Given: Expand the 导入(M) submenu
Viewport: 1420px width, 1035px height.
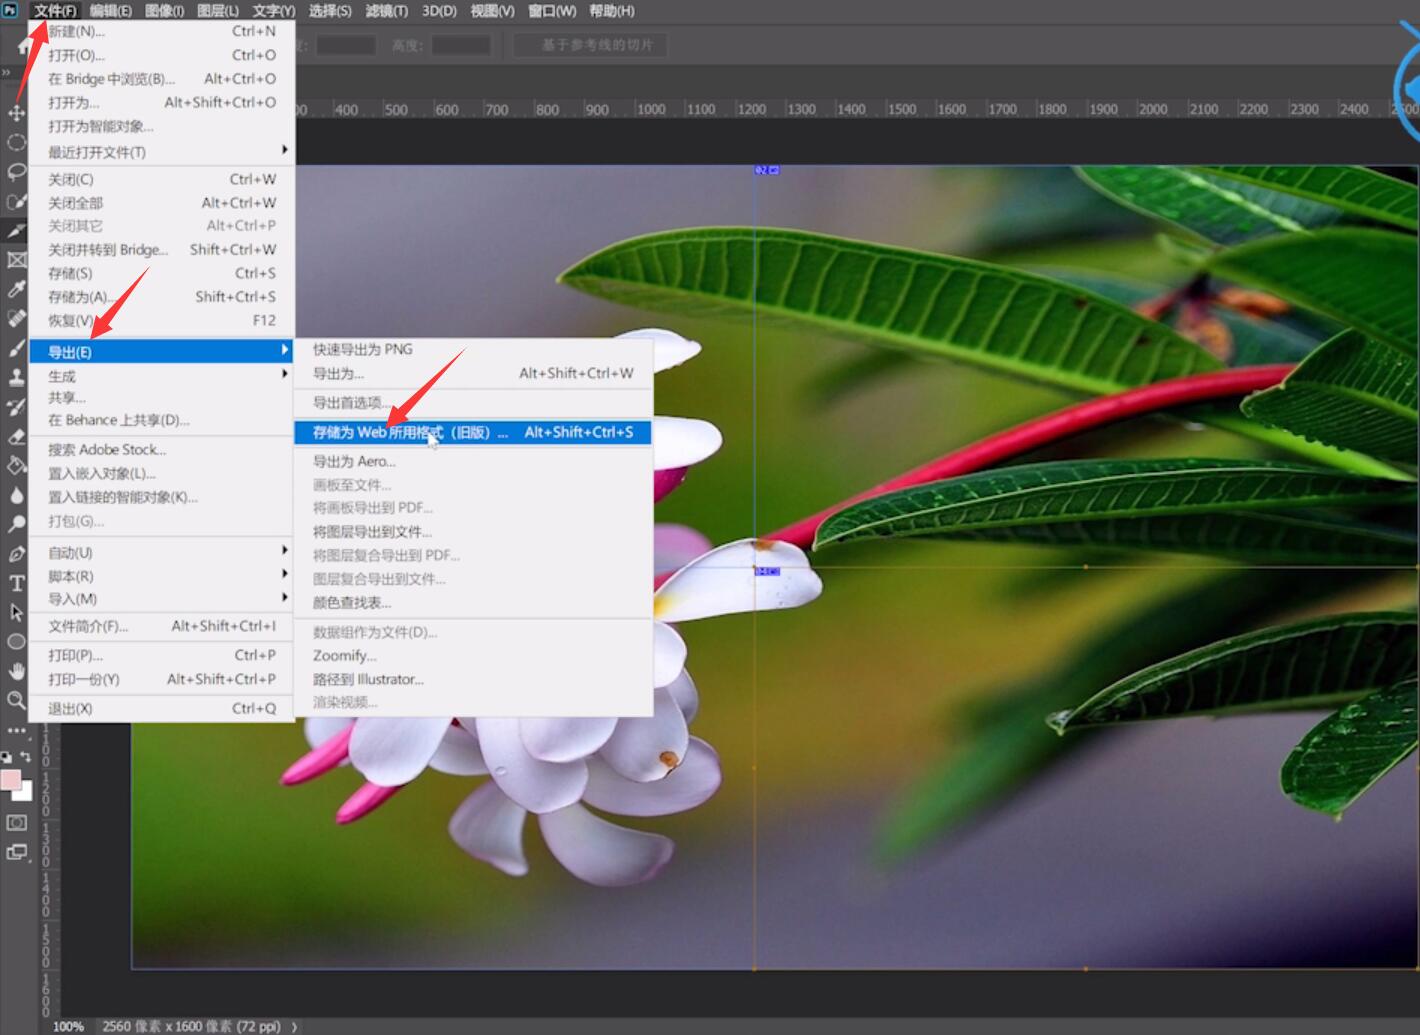Looking at the screenshot, I should click(161, 599).
